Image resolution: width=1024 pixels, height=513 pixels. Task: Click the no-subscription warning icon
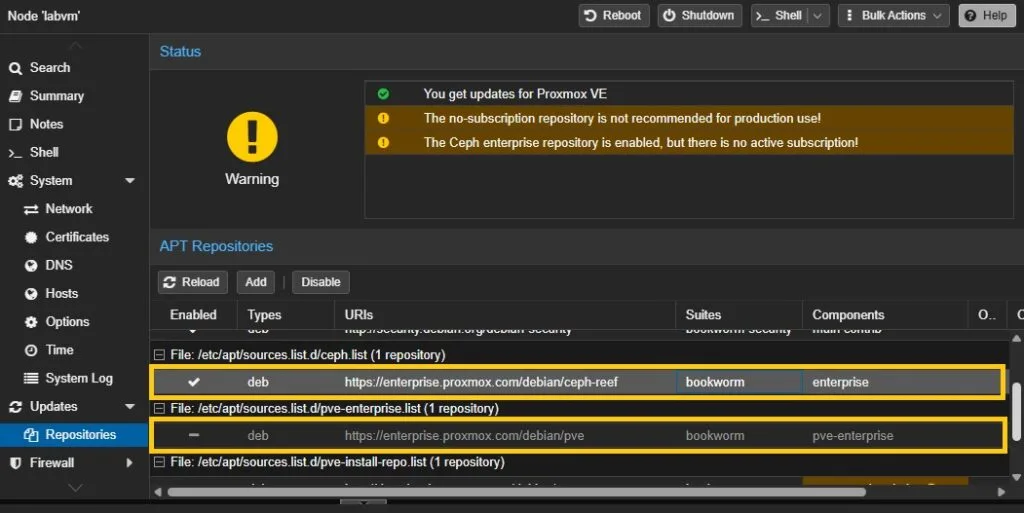383,118
